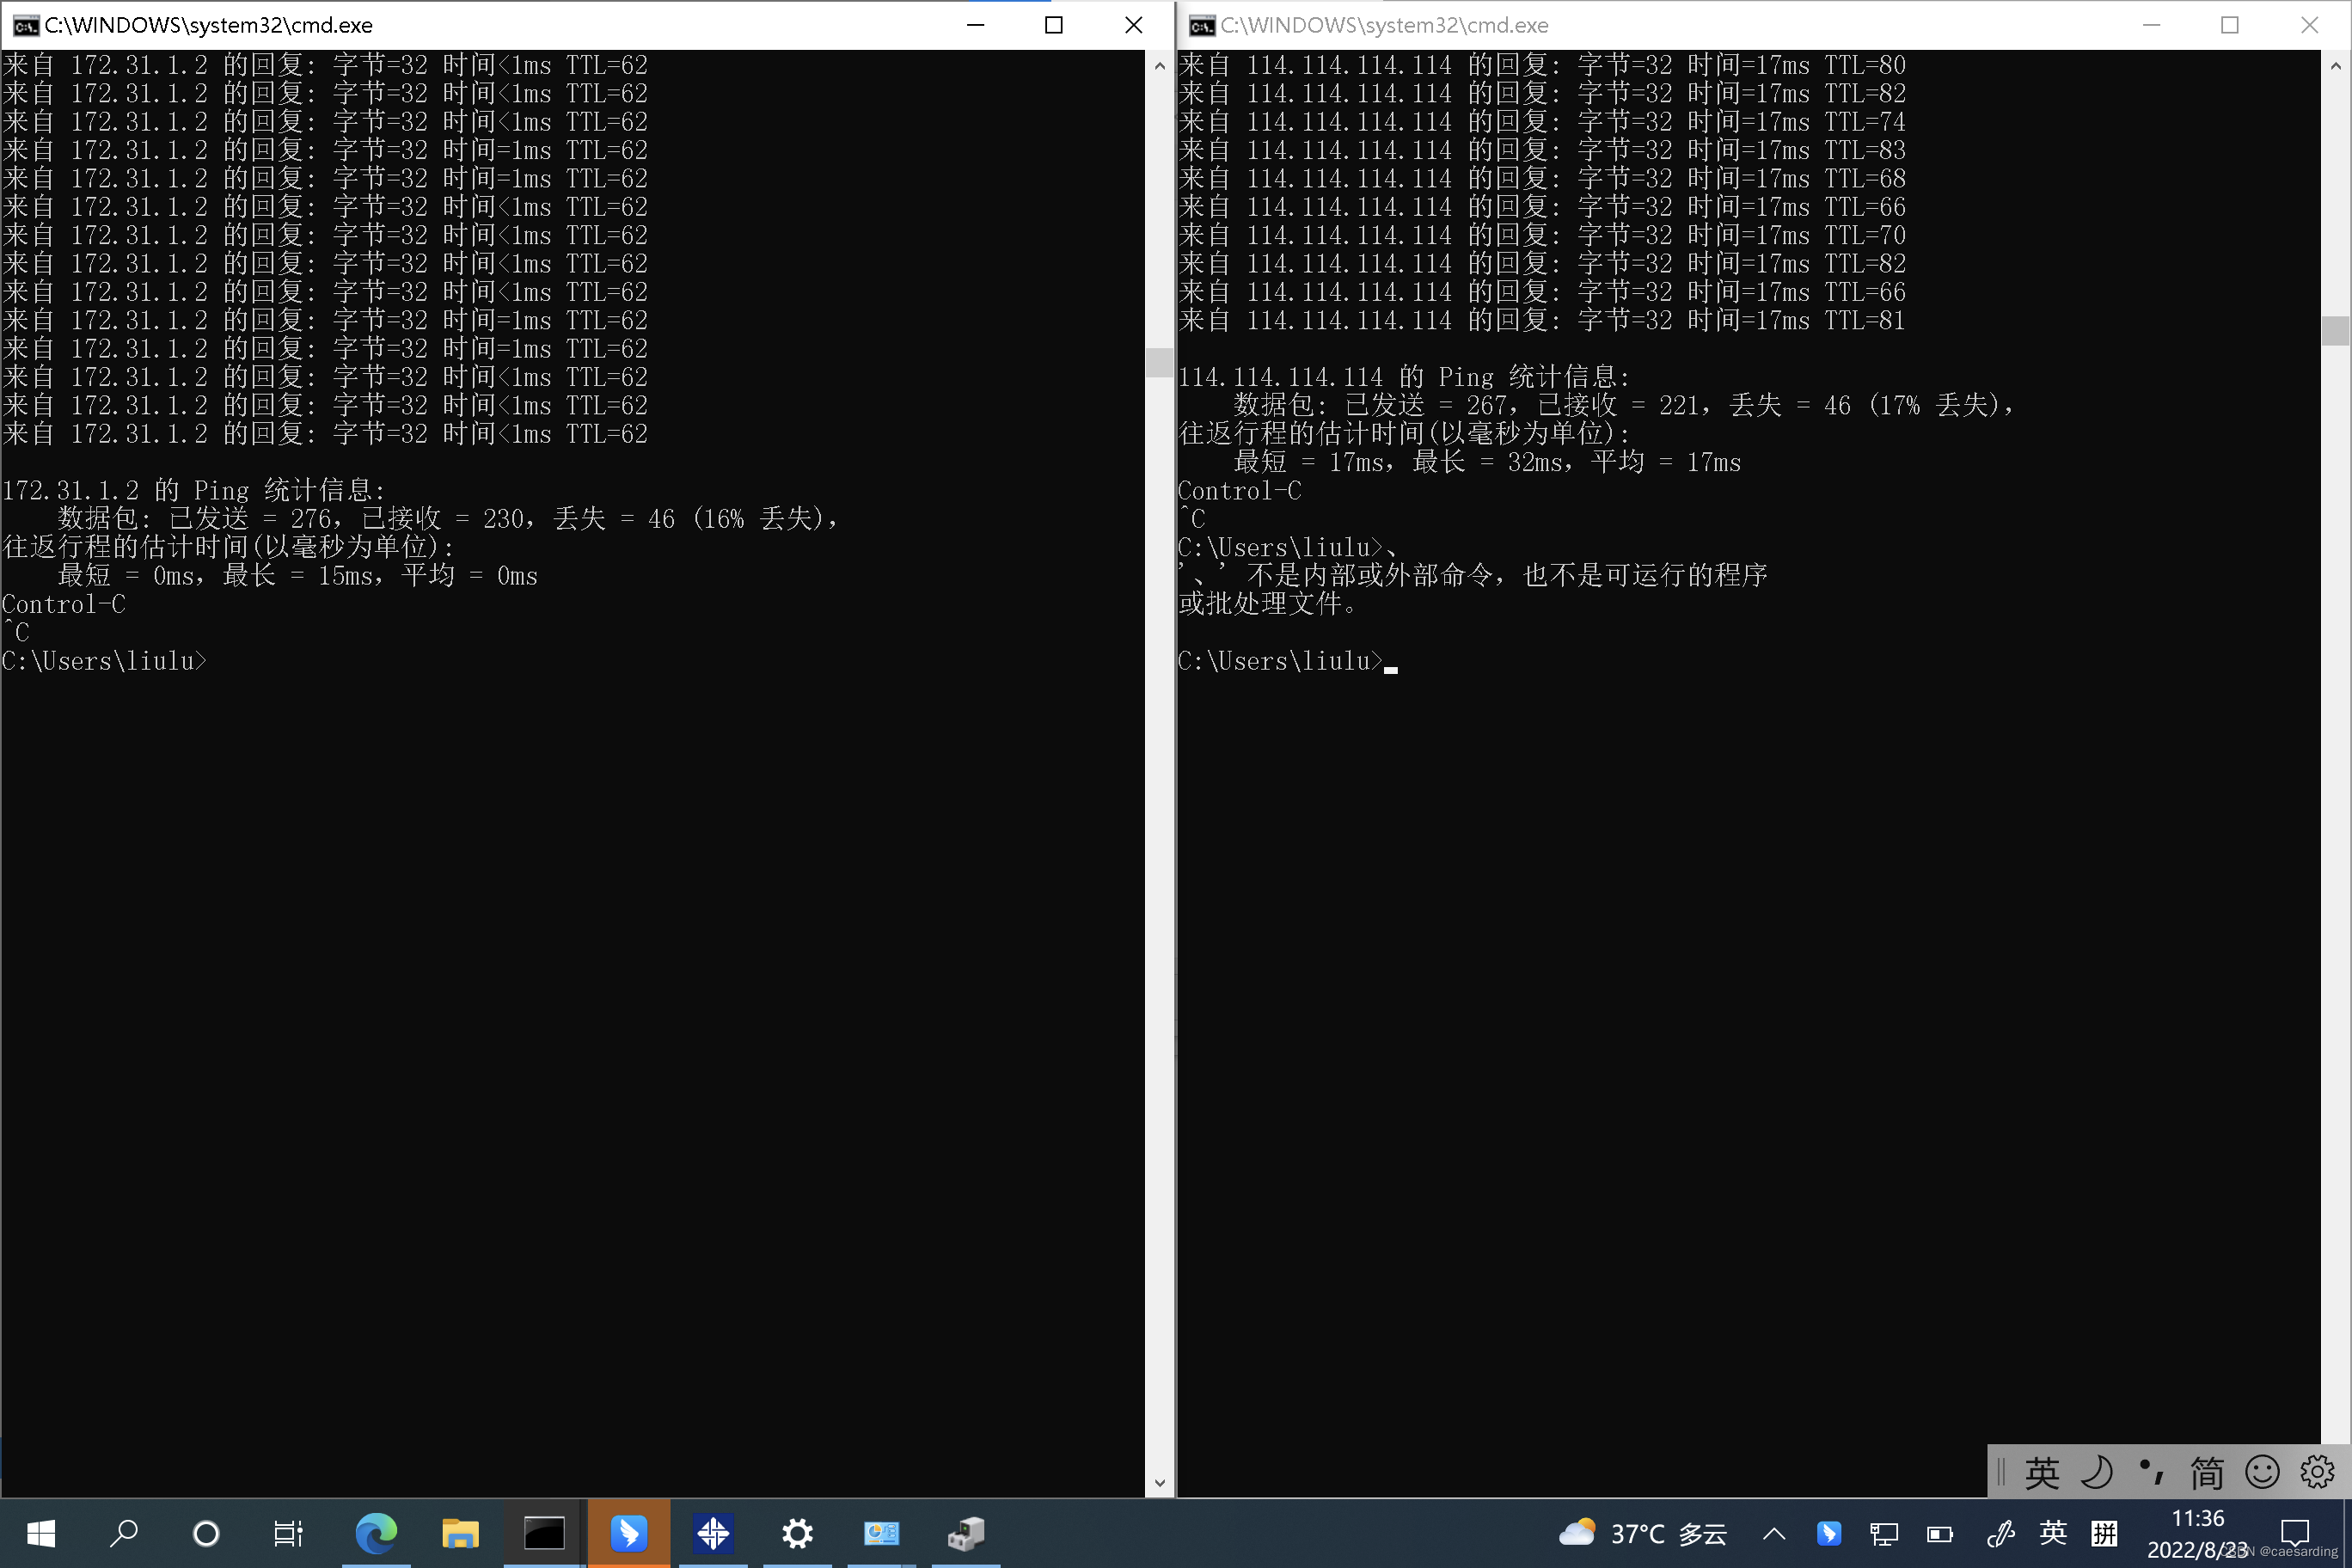The width and height of the screenshot is (2352, 1568).
Task: Expand the hidden system tray icons
Action: [x=1774, y=1533]
